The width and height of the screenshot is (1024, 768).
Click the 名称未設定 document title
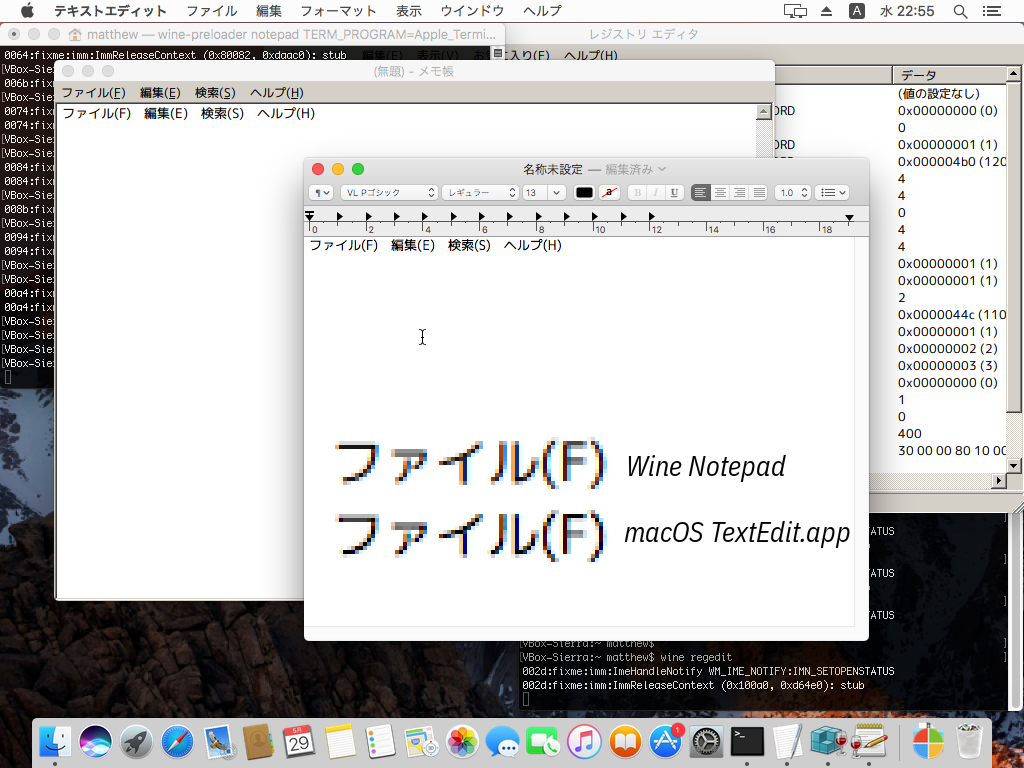click(x=552, y=169)
